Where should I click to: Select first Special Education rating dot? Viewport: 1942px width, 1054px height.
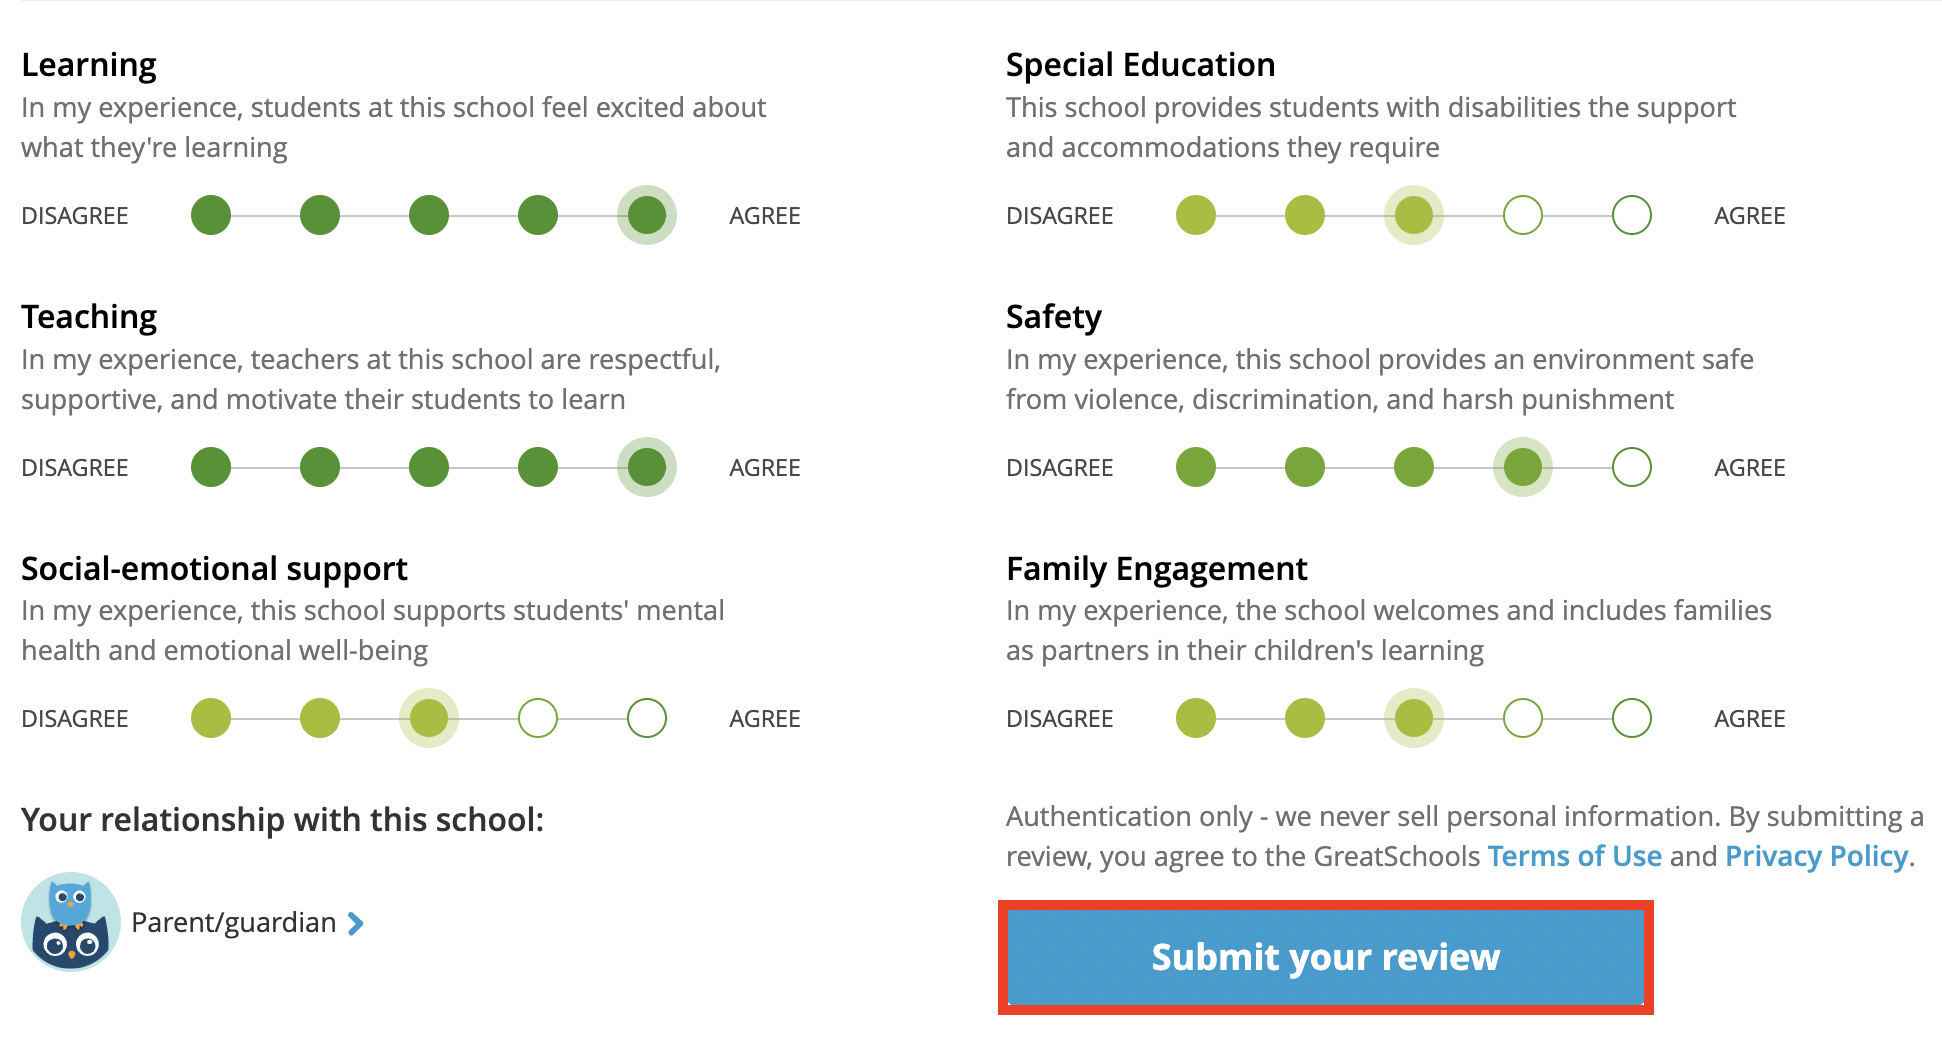(1196, 215)
